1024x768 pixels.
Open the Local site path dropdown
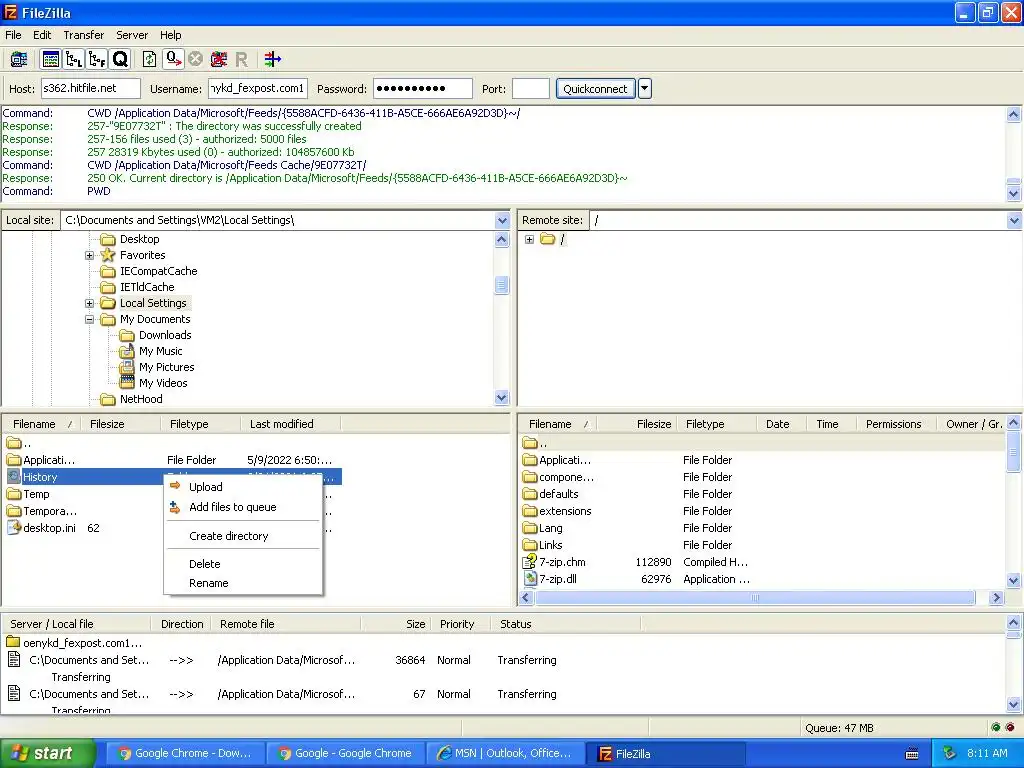click(502, 220)
